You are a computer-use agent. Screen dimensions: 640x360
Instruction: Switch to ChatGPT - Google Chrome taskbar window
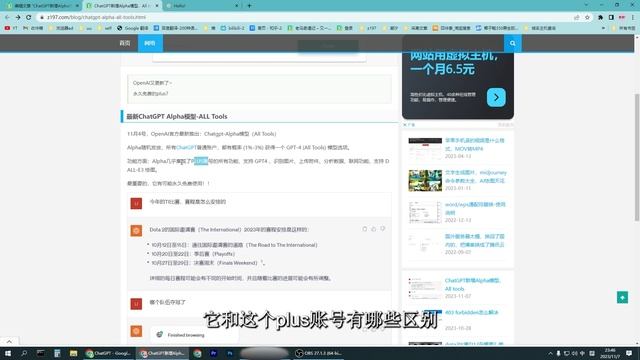[x=109, y=353]
